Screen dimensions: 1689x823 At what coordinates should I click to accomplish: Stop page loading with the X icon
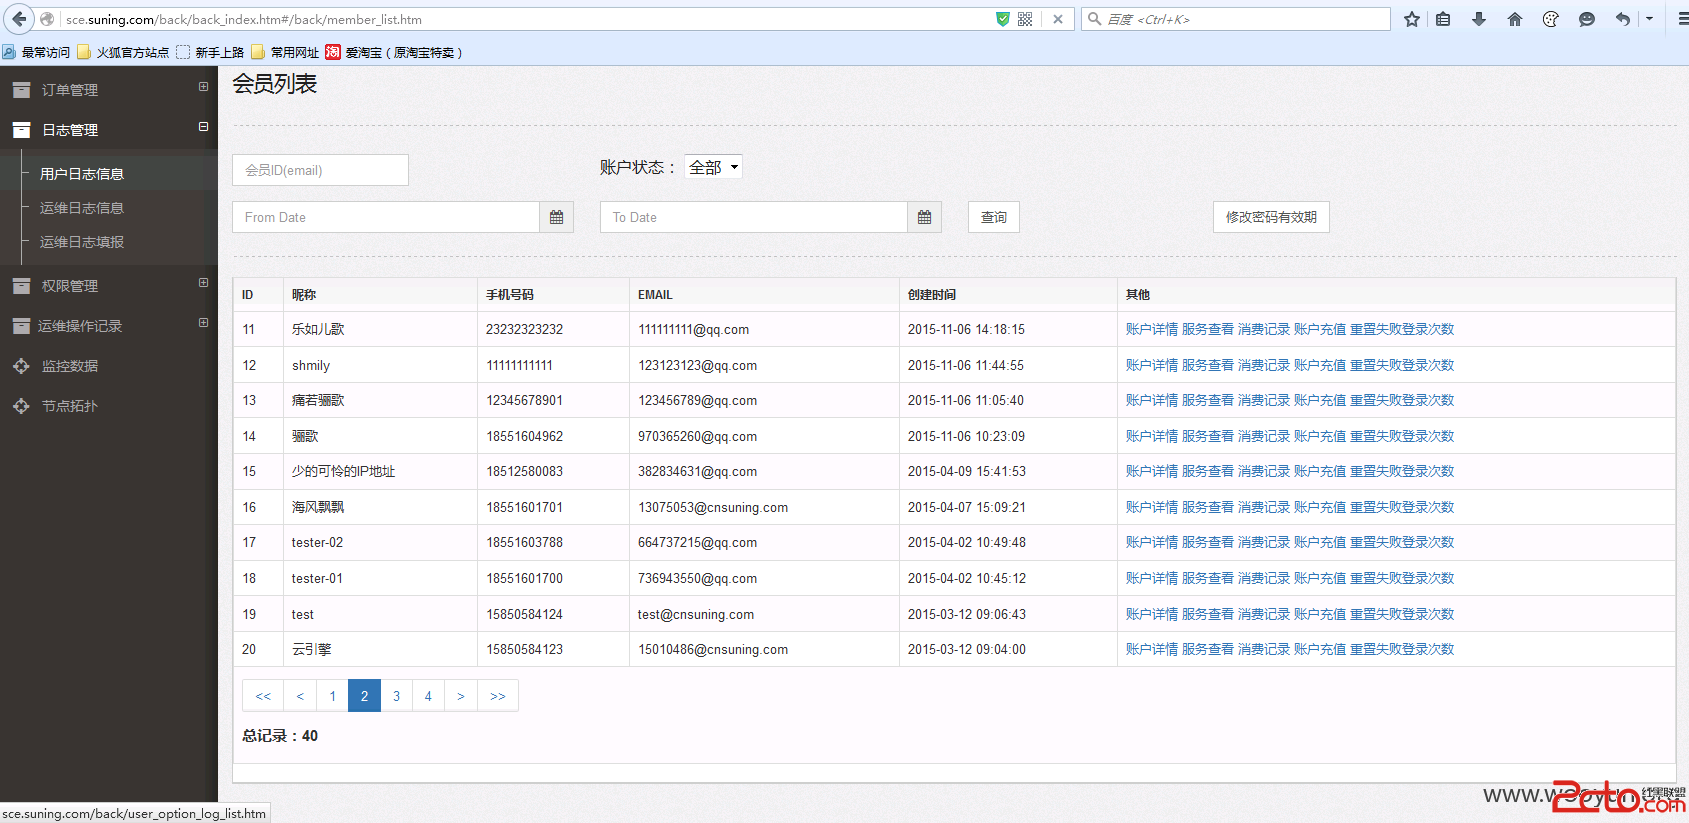coord(1058,19)
